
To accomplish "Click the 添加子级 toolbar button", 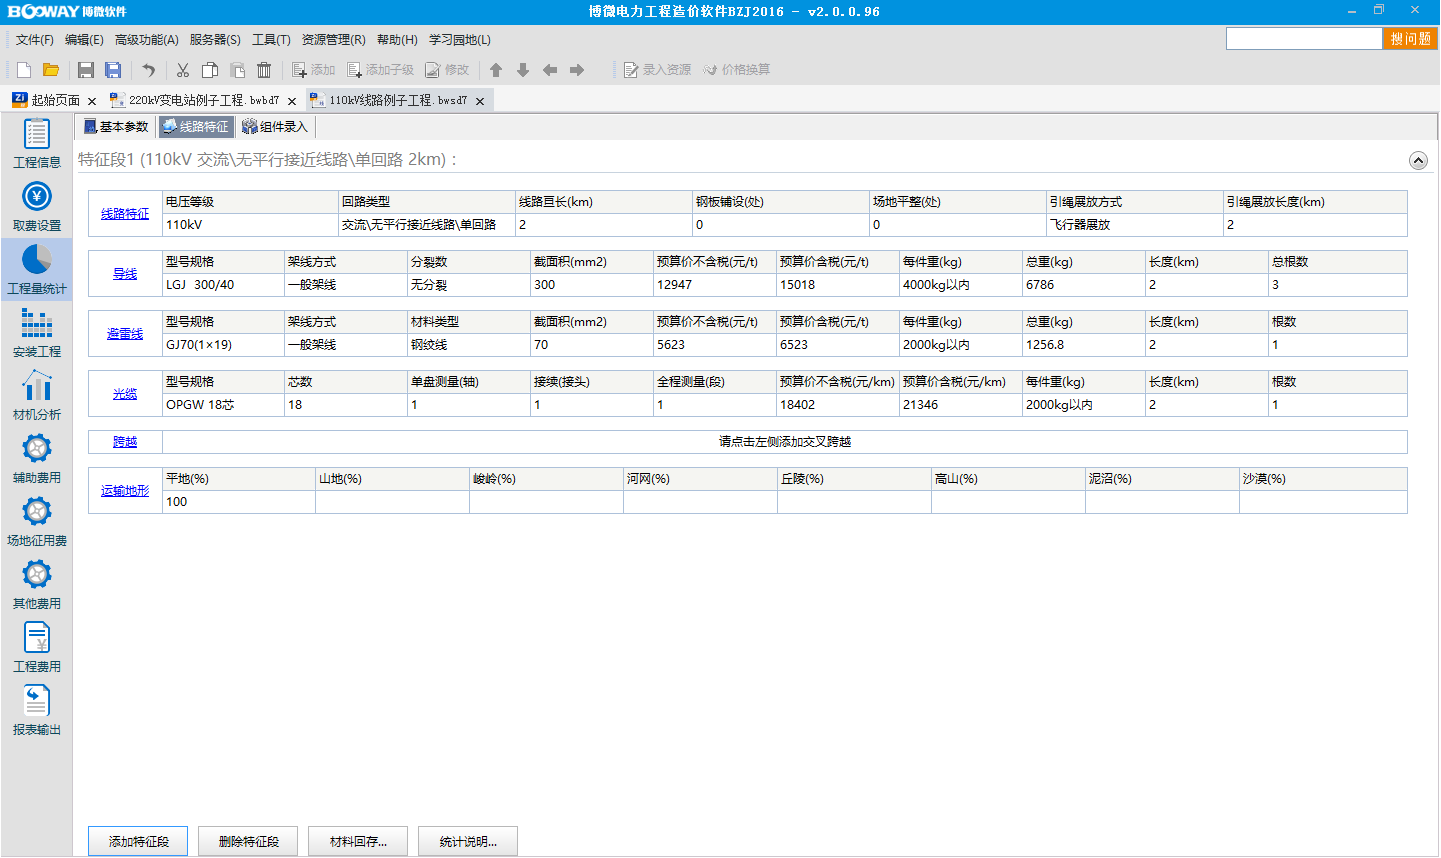I will [x=380, y=70].
